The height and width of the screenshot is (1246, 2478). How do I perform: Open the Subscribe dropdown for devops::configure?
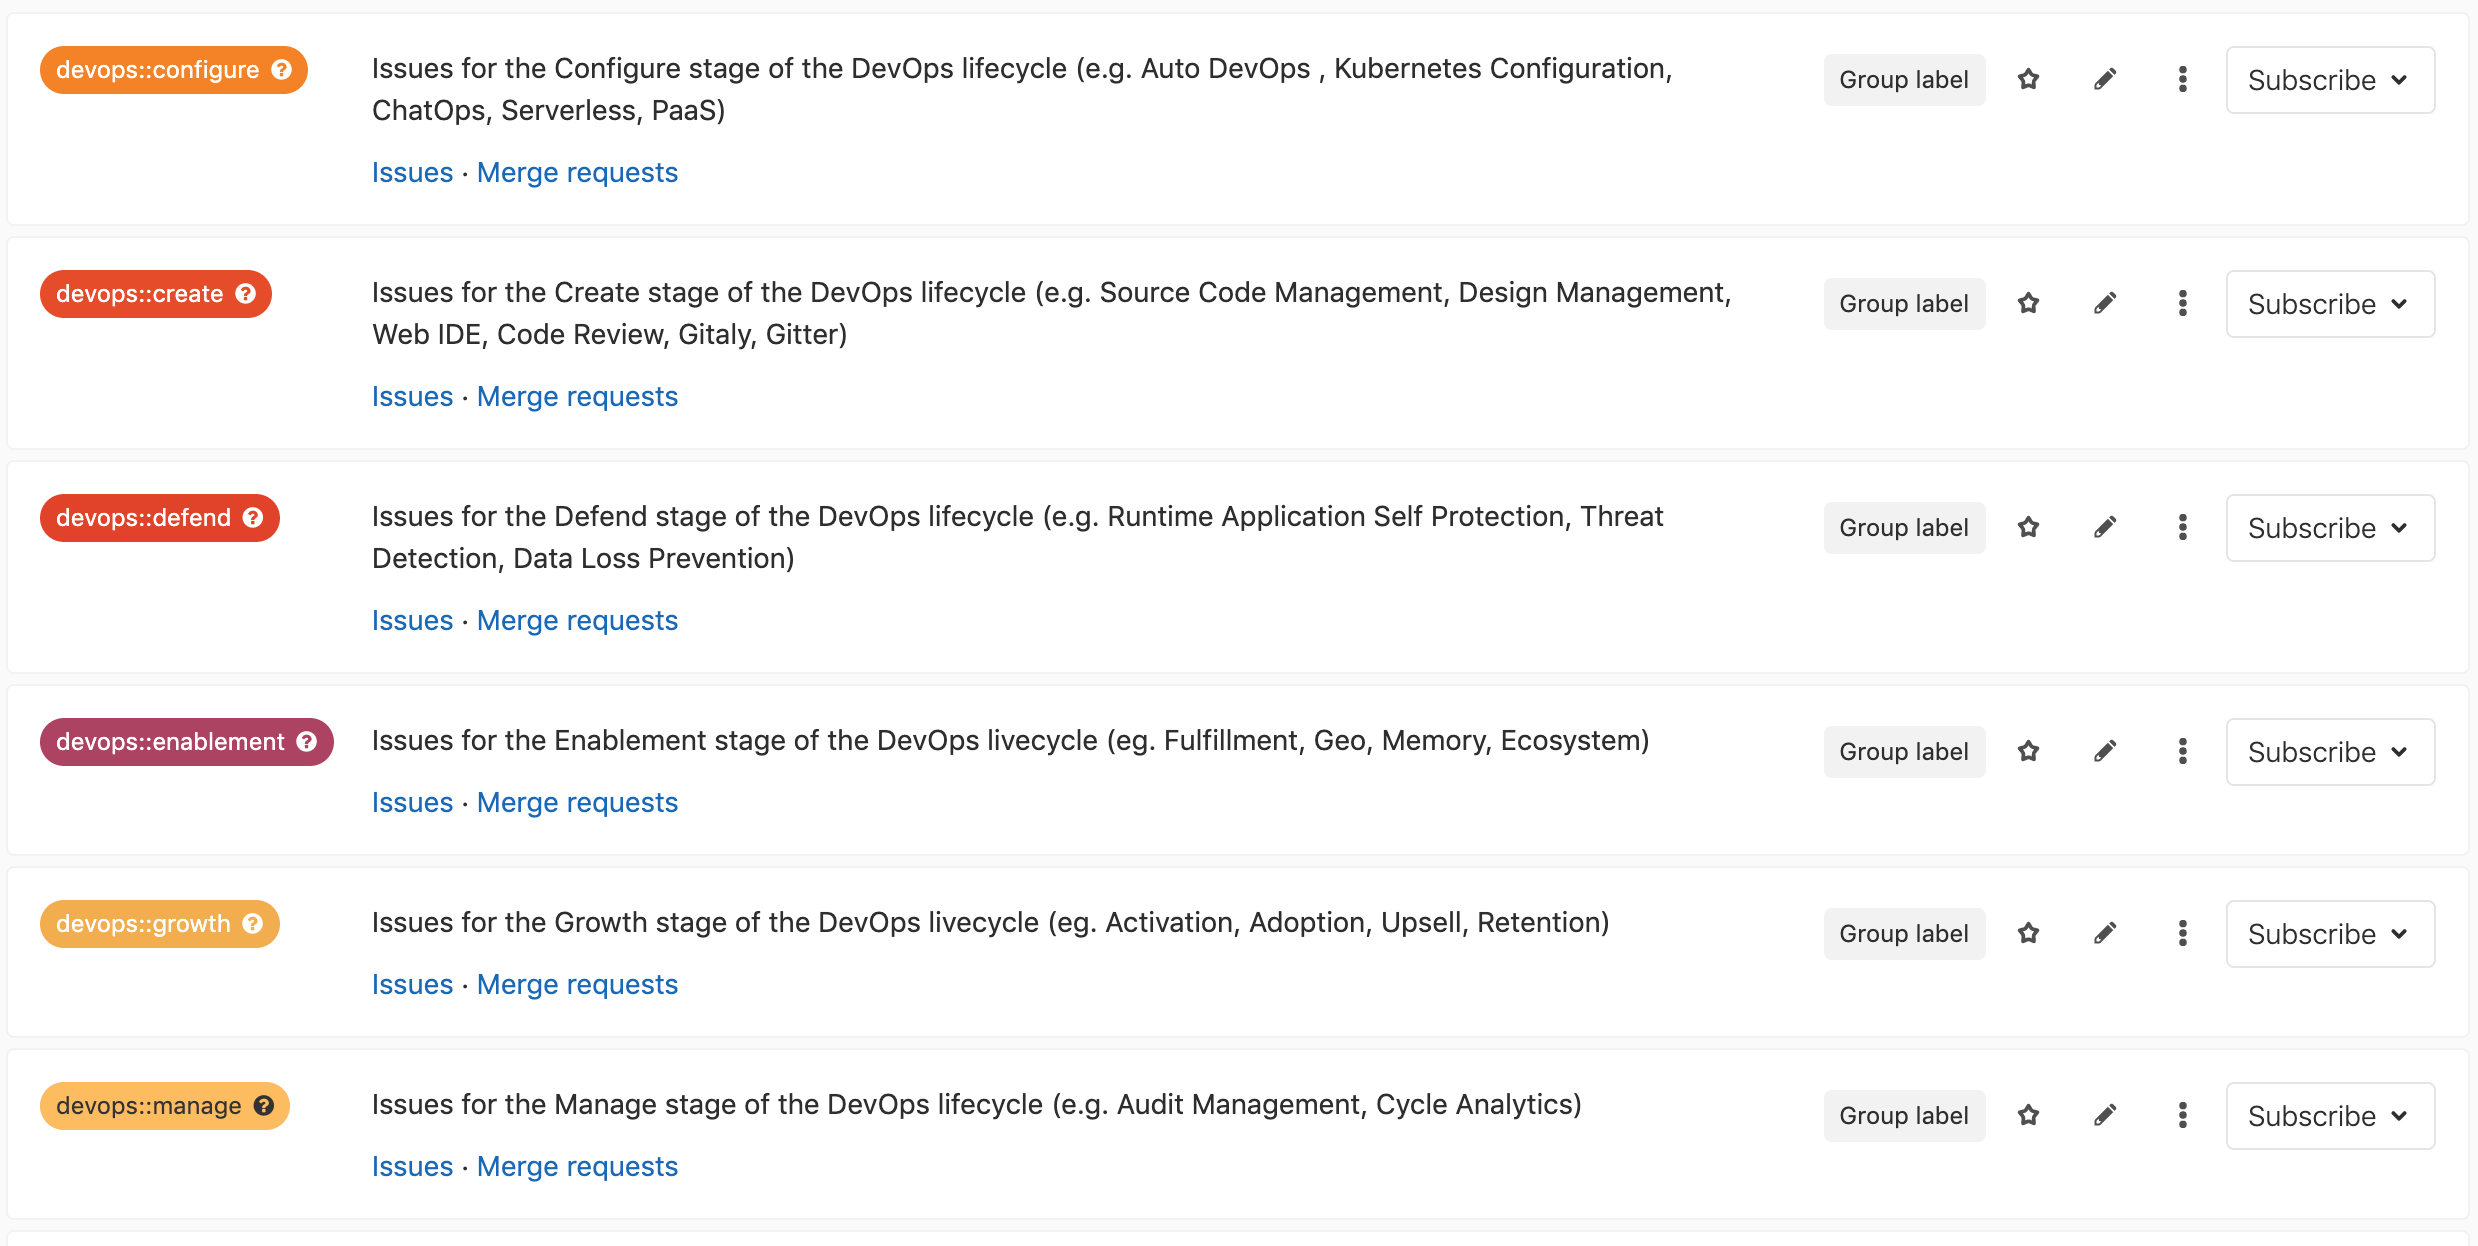pos(2329,80)
